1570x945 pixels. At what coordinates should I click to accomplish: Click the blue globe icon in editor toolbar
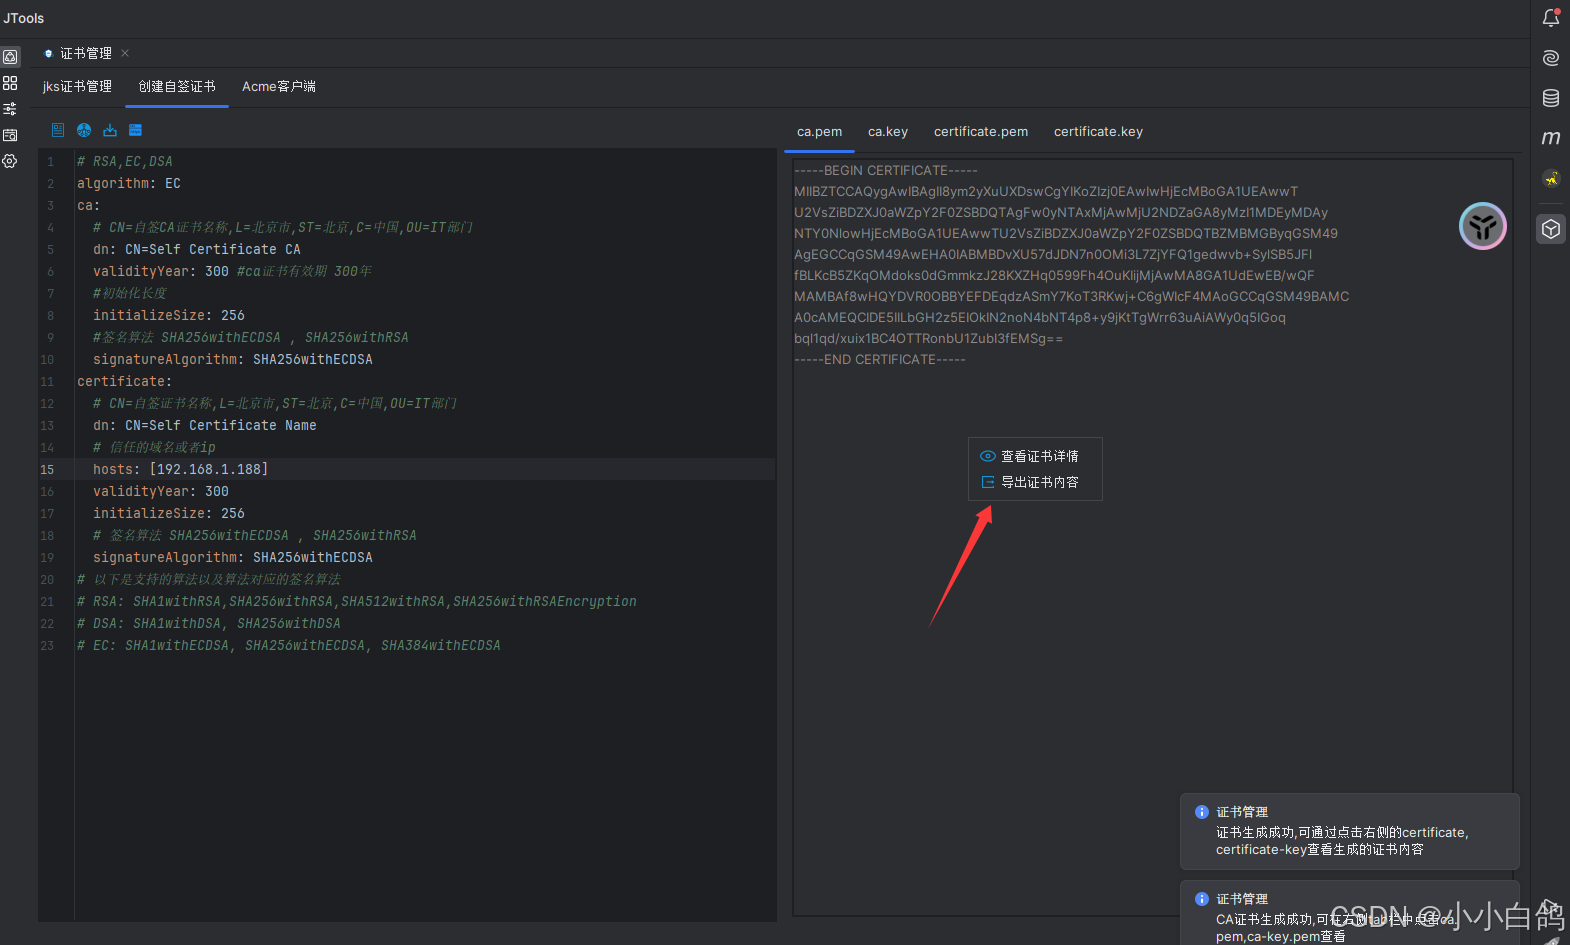pyautogui.click(x=84, y=130)
